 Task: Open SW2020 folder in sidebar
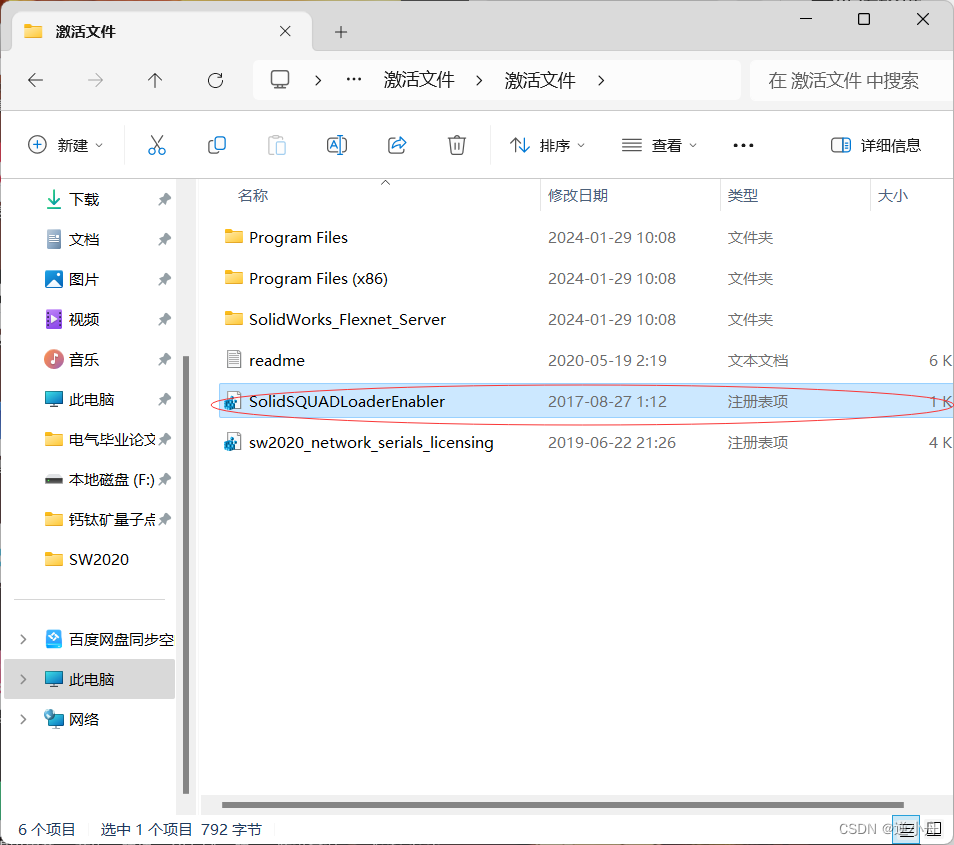click(87, 559)
